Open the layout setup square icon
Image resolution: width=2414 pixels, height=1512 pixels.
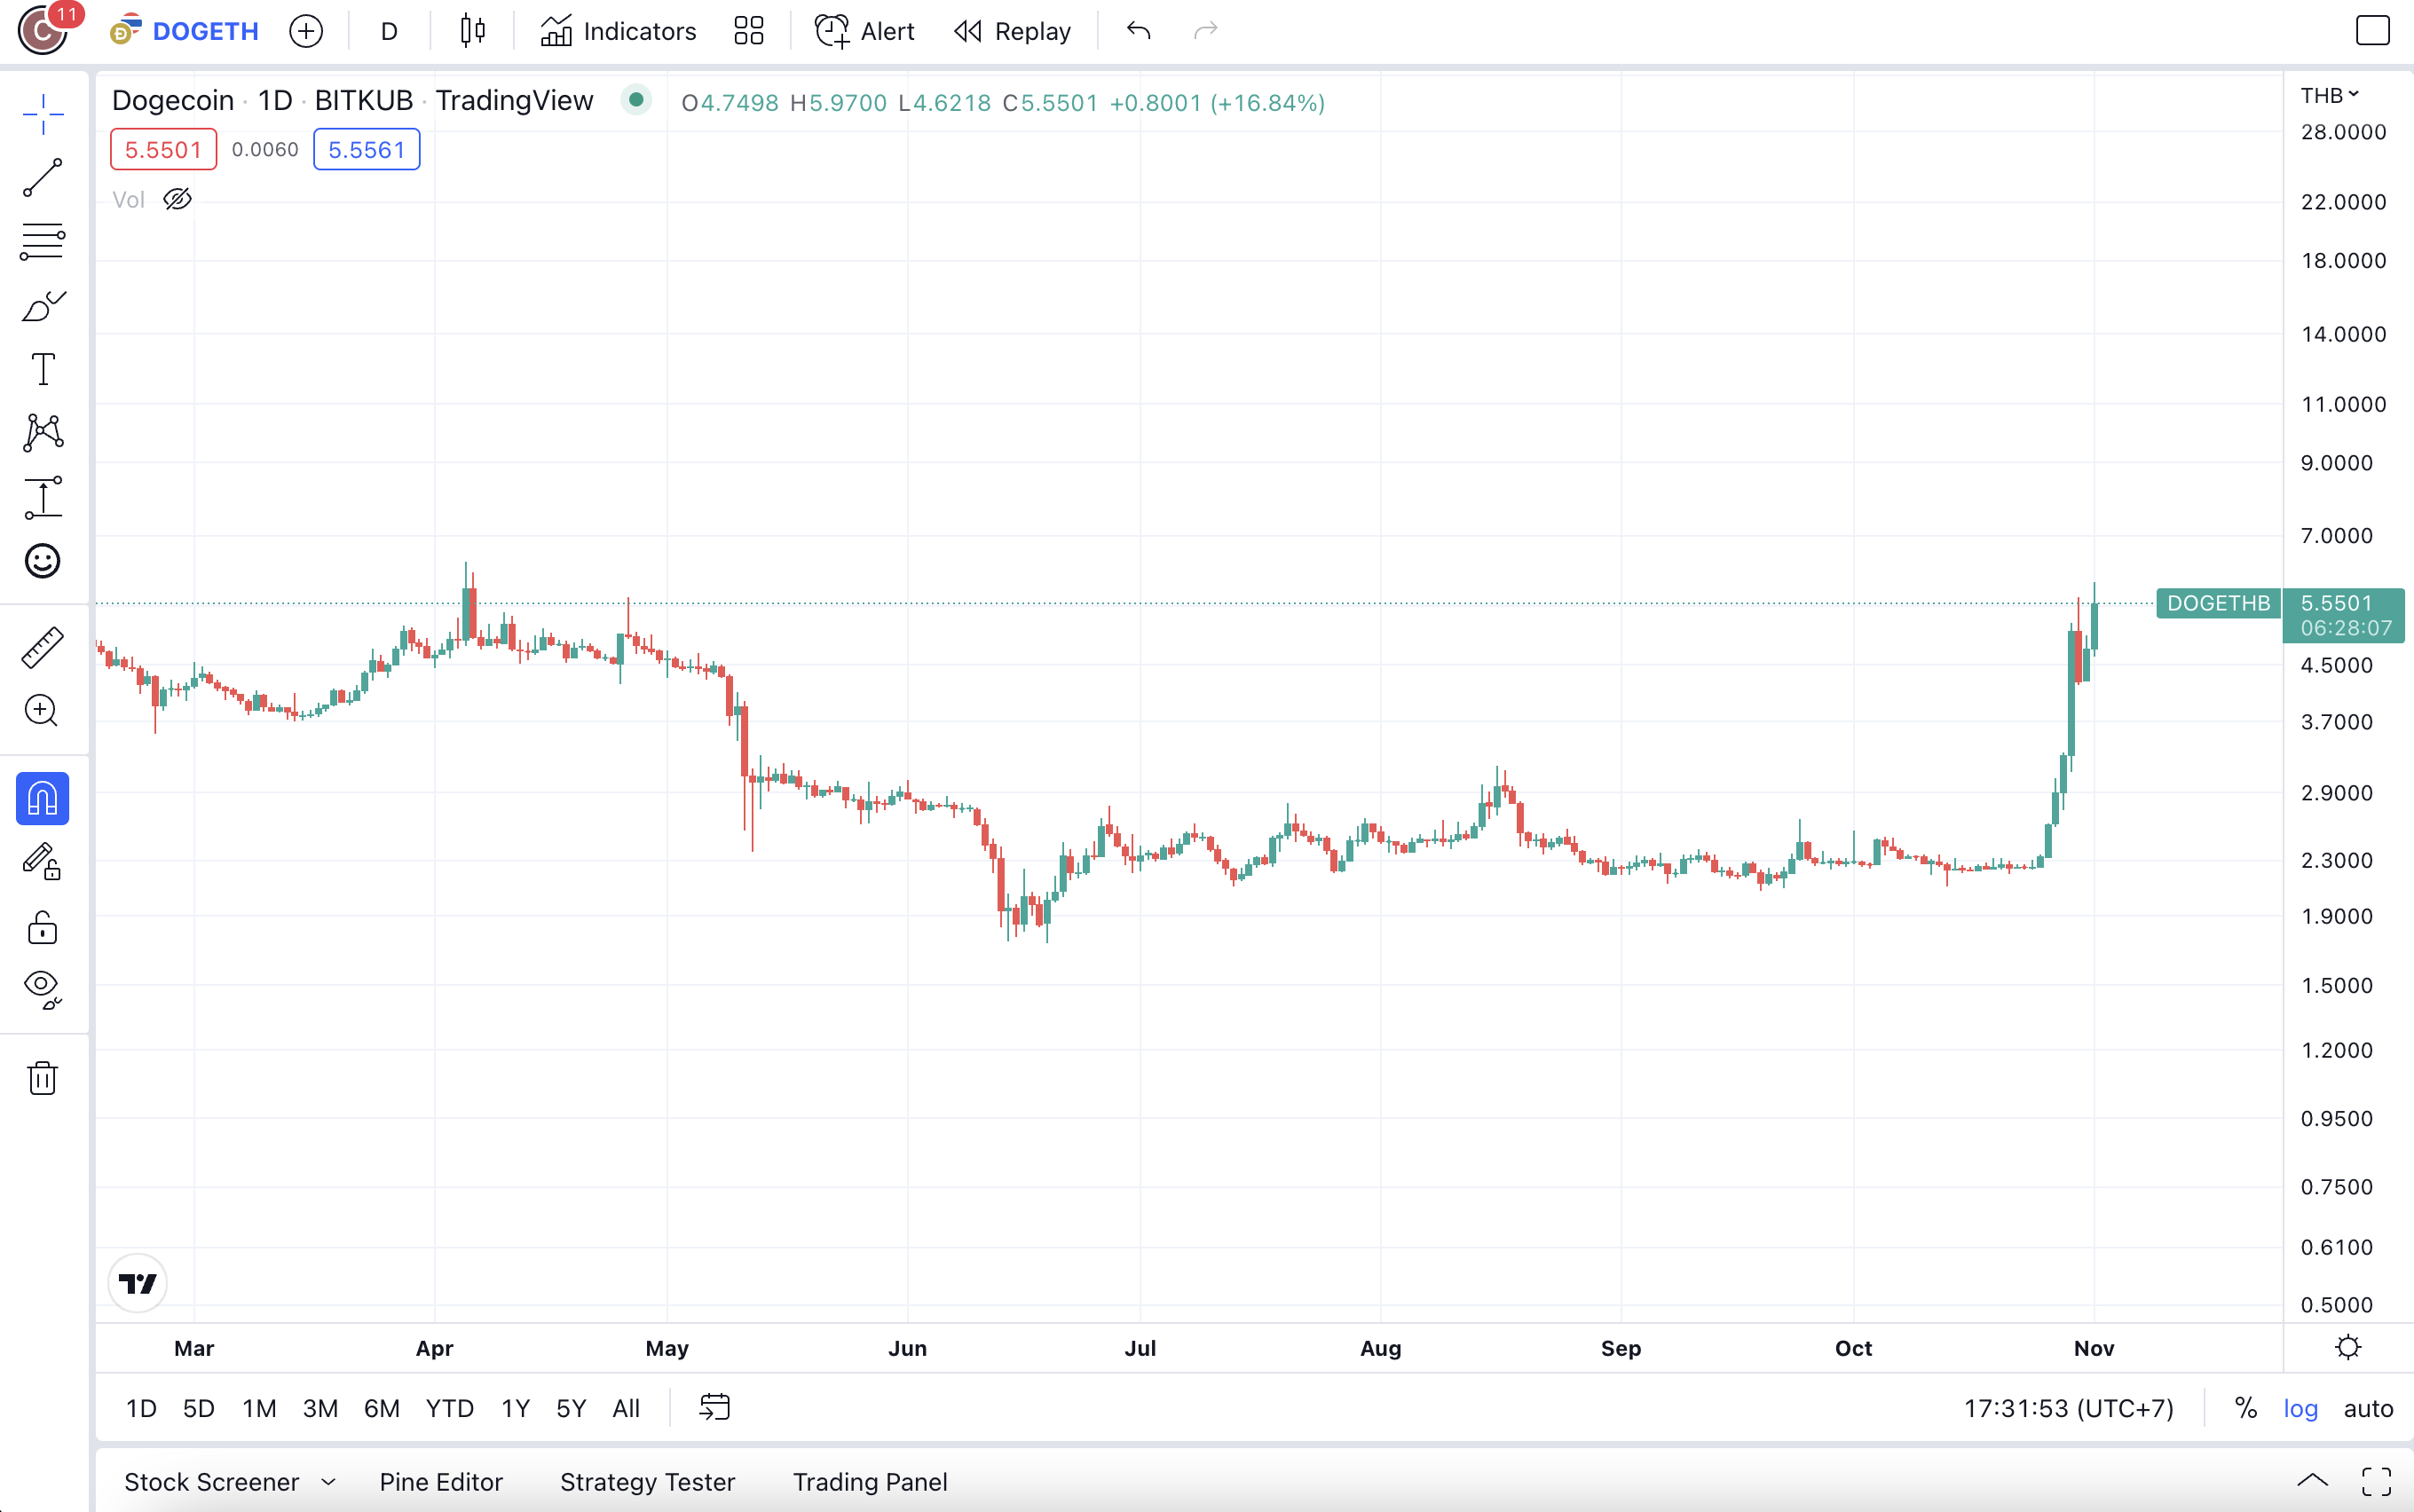tap(2373, 31)
